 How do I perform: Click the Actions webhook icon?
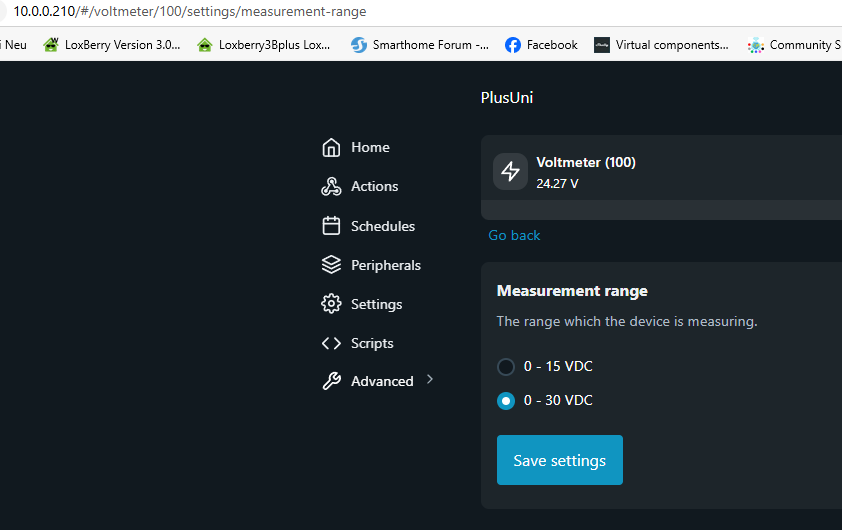(x=331, y=187)
